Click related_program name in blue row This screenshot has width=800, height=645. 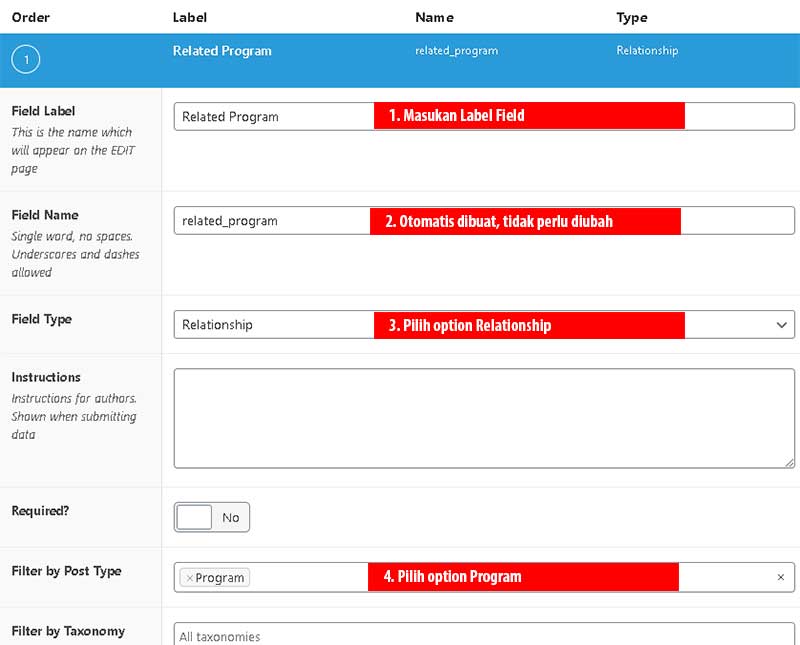[x=456, y=51]
